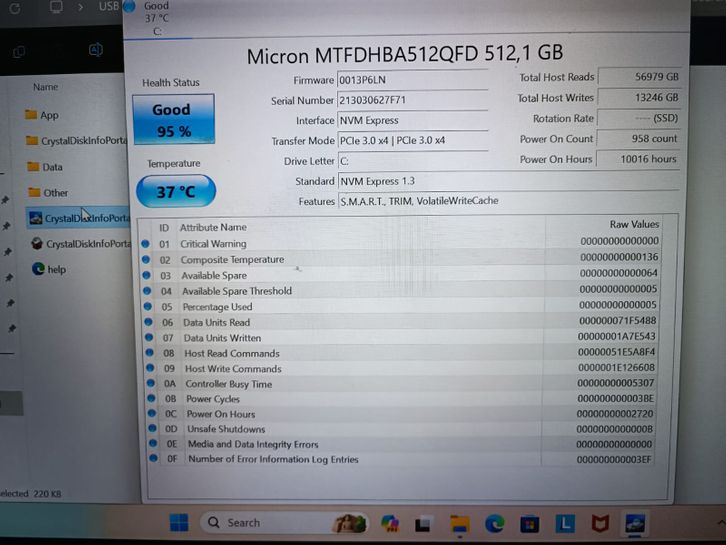The image size is (726, 545).
Task: Click the Firmware value field 0013P6LN
Action: (412, 80)
